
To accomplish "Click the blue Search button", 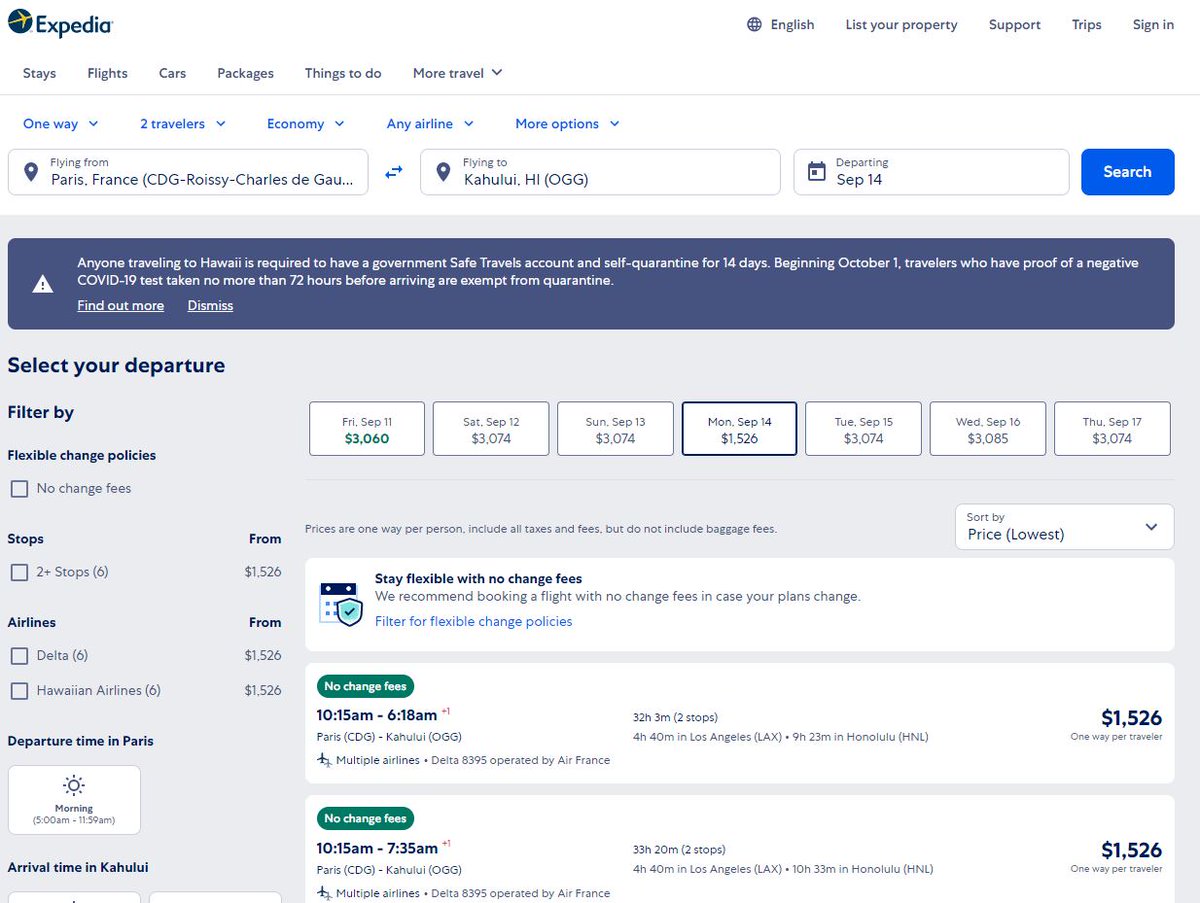I will click(x=1128, y=172).
